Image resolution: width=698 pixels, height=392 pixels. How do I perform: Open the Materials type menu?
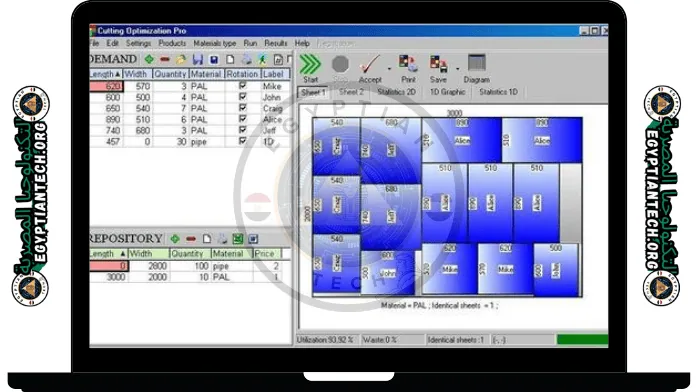pyautogui.click(x=215, y=43)
